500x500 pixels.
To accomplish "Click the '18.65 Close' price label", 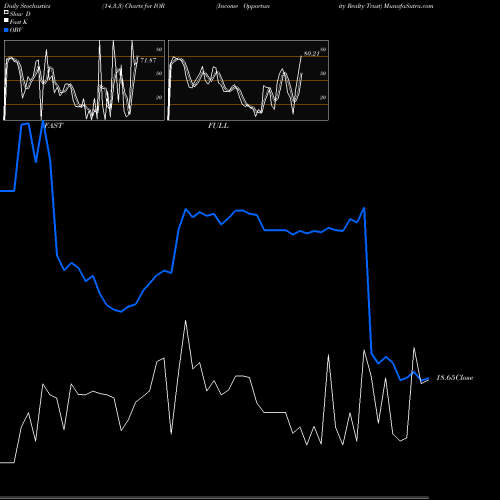I will pyautogui.click(x=455, y=378).
